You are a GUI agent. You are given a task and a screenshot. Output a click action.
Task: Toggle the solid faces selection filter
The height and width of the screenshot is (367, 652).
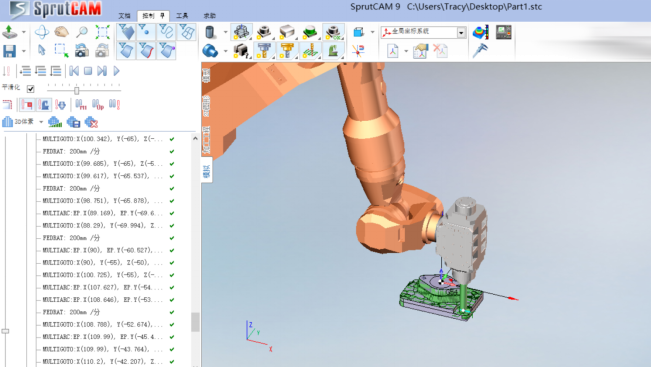click(x=126, y=32)
